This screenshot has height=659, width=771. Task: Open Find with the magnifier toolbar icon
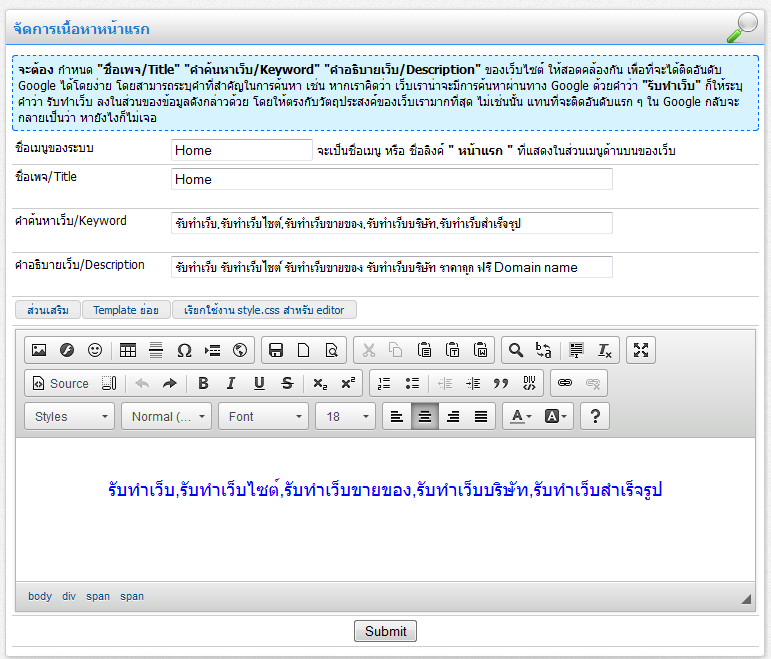pos(516,350)
